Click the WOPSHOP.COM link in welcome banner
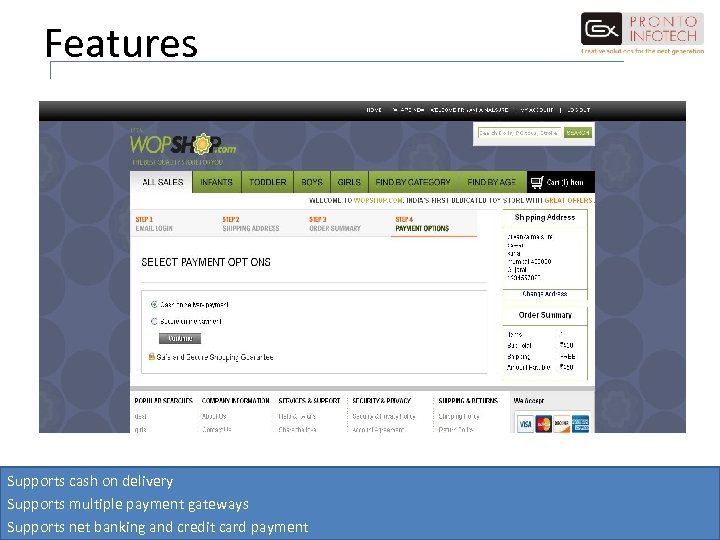 coord(378,200)
